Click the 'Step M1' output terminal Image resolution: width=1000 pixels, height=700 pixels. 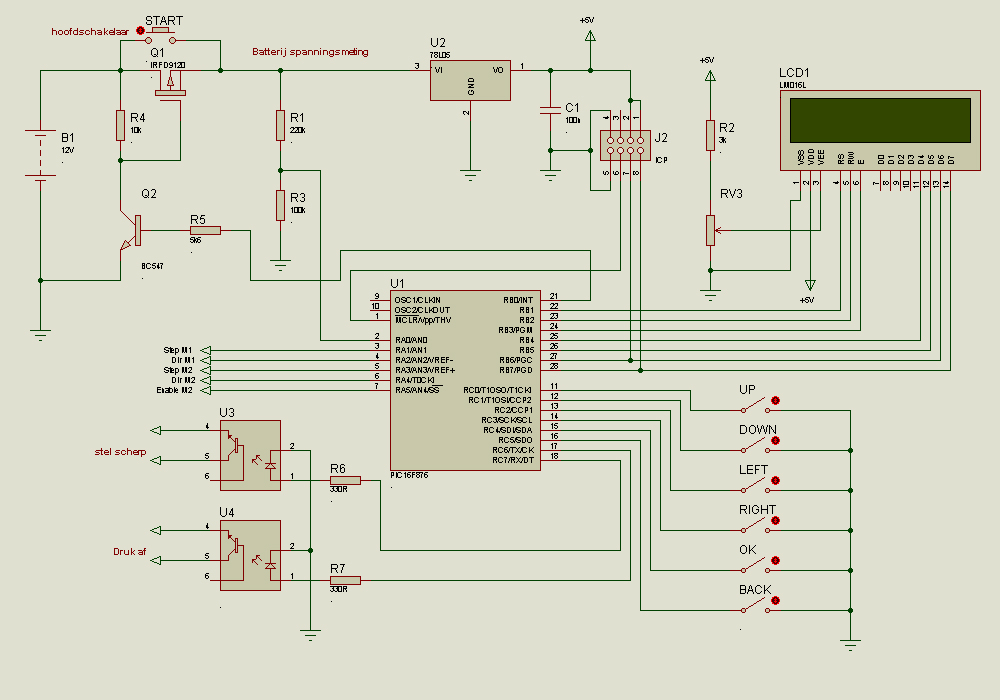[x=207, y=350]
